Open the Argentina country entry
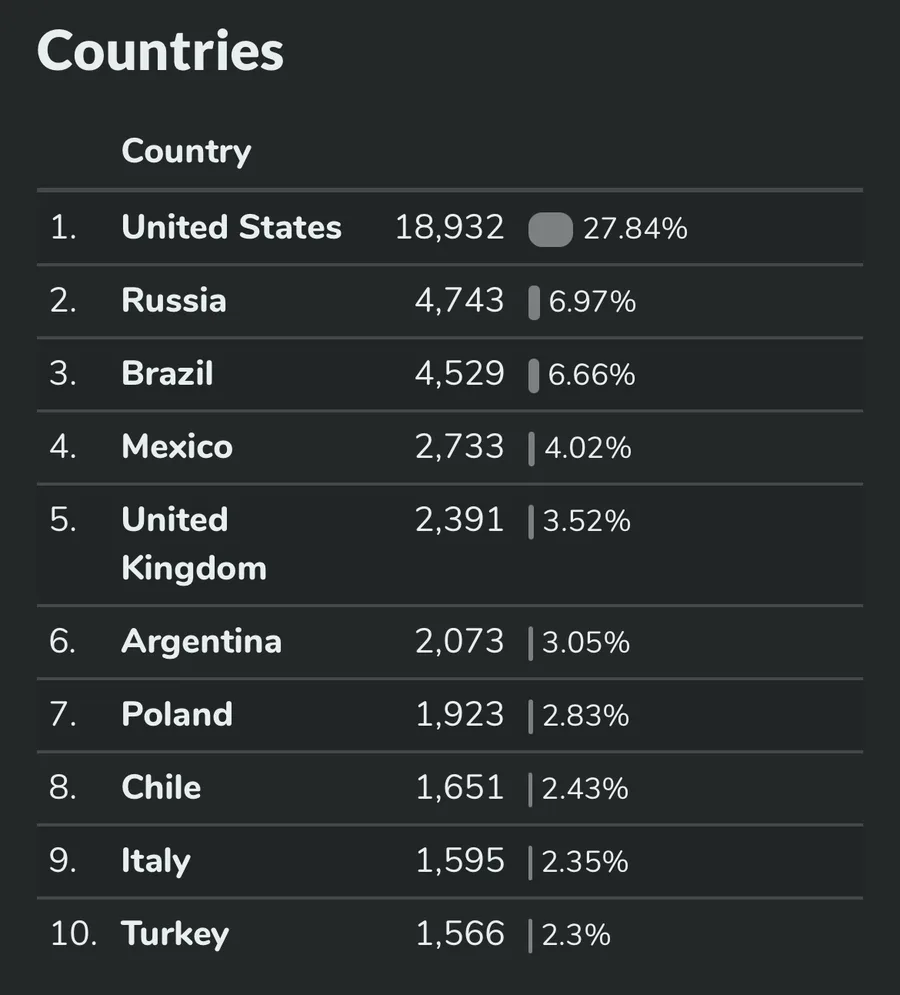900x995 pixels. [201, 641]
